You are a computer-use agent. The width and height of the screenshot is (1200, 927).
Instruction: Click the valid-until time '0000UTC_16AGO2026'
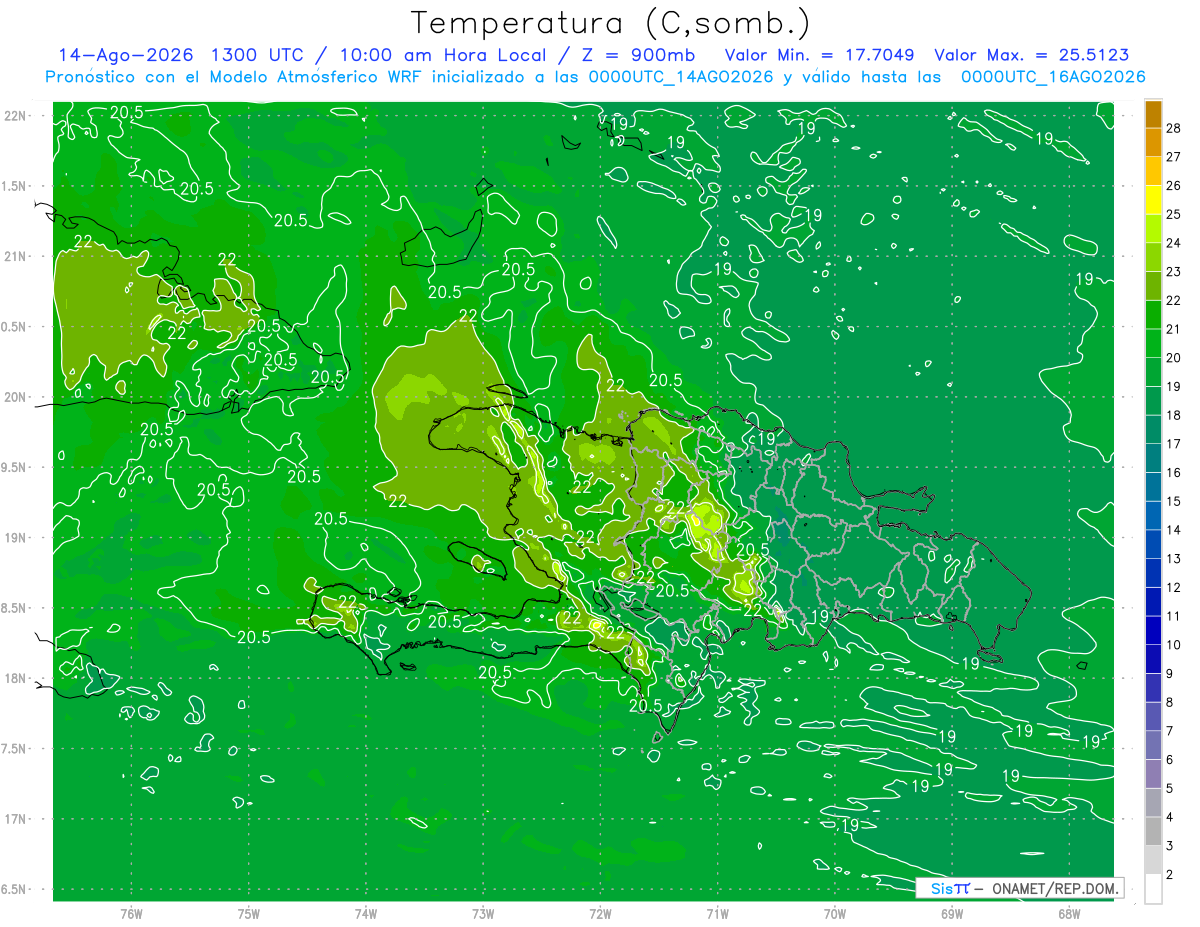pos(1053,77)
